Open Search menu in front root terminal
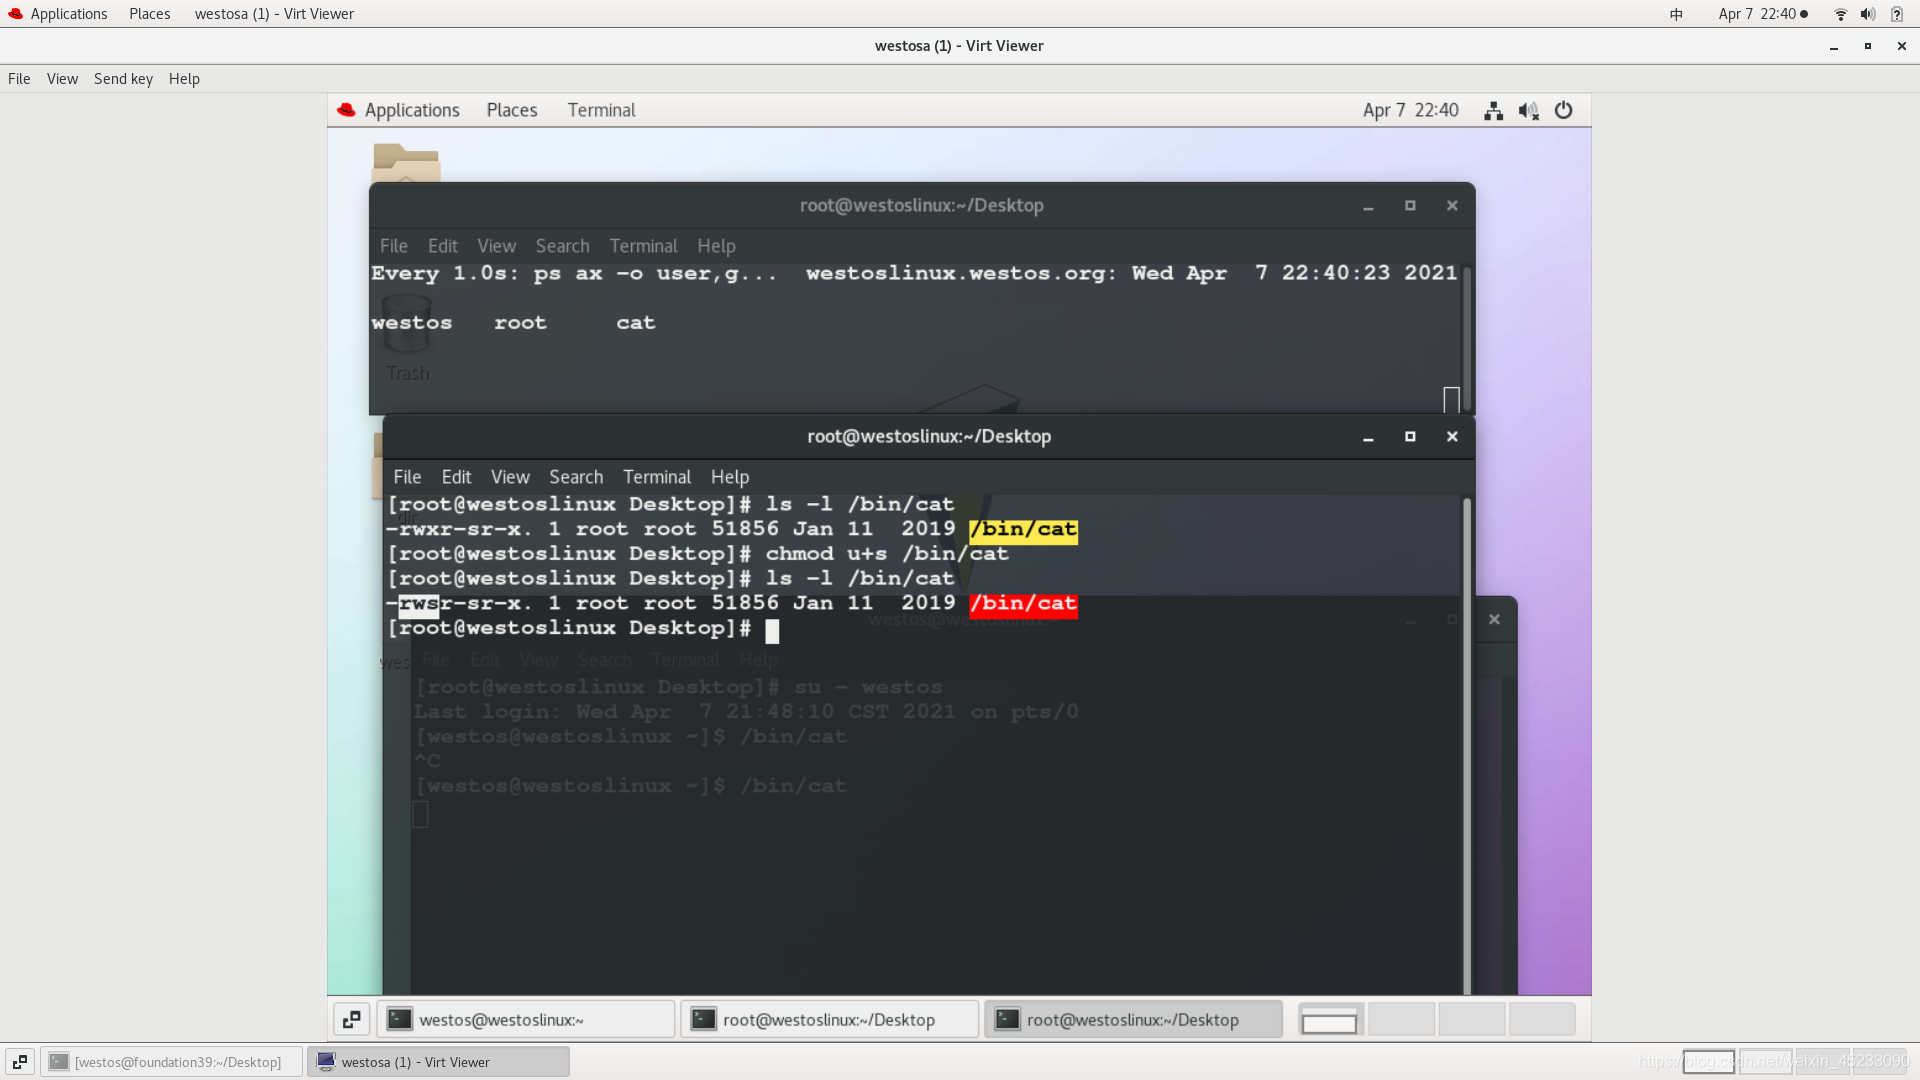1920x1080 pixels. click(576, 477)
